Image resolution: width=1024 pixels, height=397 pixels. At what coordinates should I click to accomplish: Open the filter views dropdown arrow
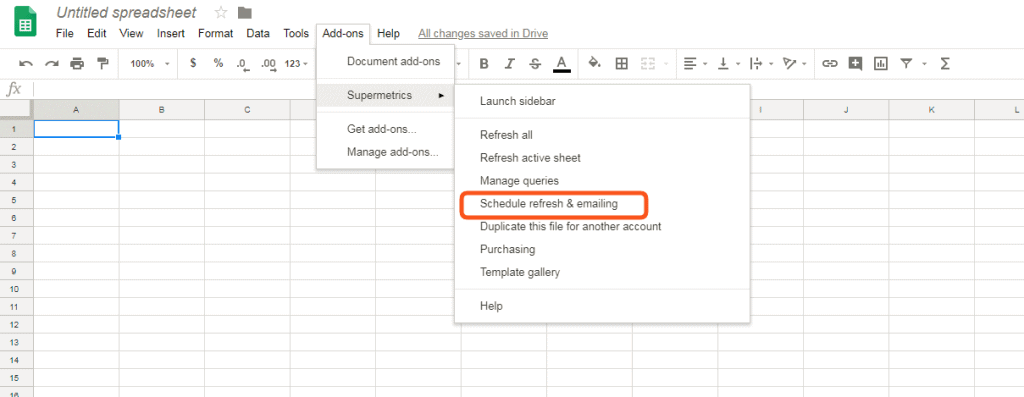[924, 64]
